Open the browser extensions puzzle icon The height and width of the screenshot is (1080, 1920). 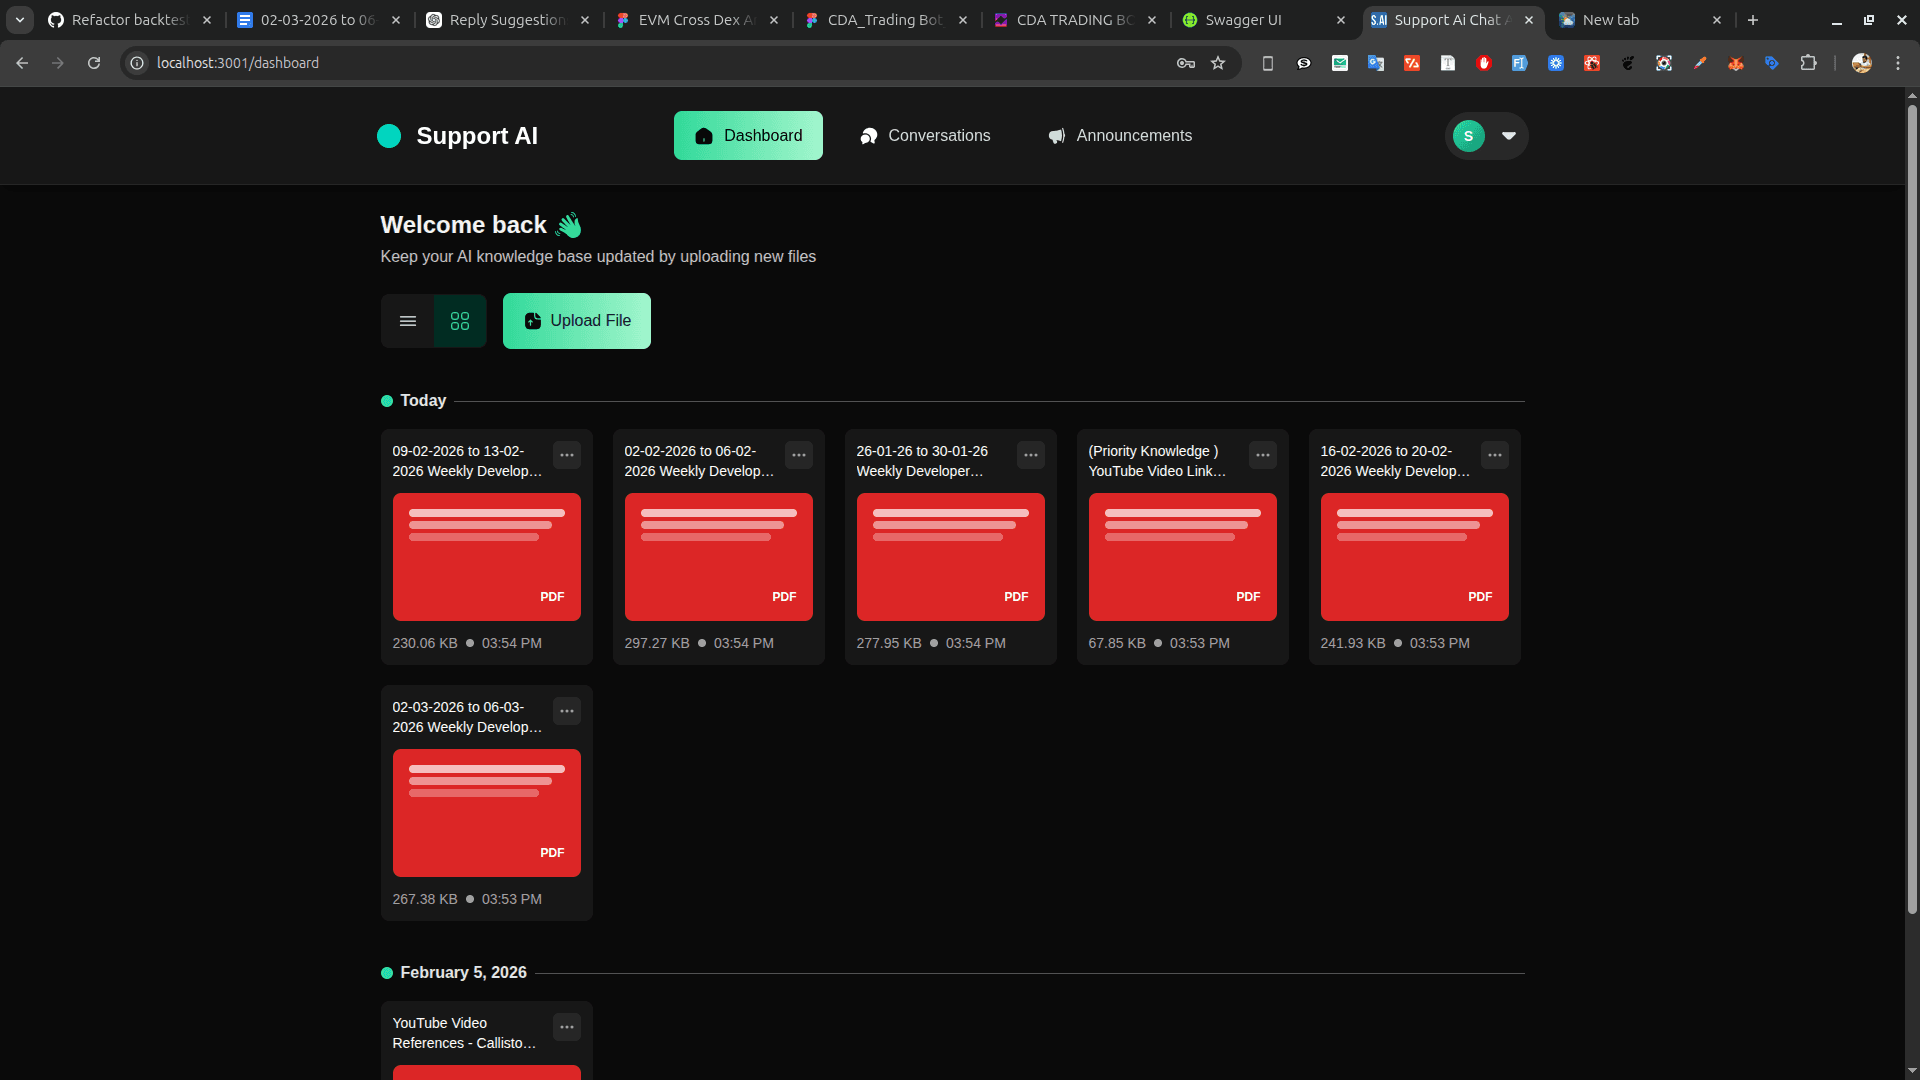pos(1810,63)
